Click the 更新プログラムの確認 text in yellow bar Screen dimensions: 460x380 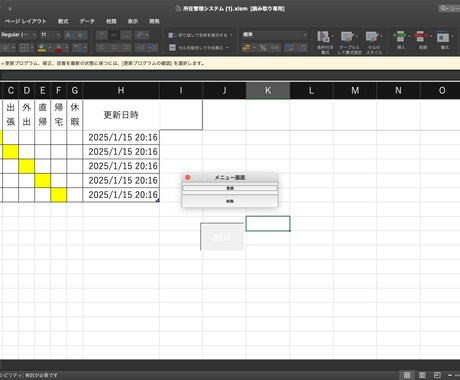(147, 63)
